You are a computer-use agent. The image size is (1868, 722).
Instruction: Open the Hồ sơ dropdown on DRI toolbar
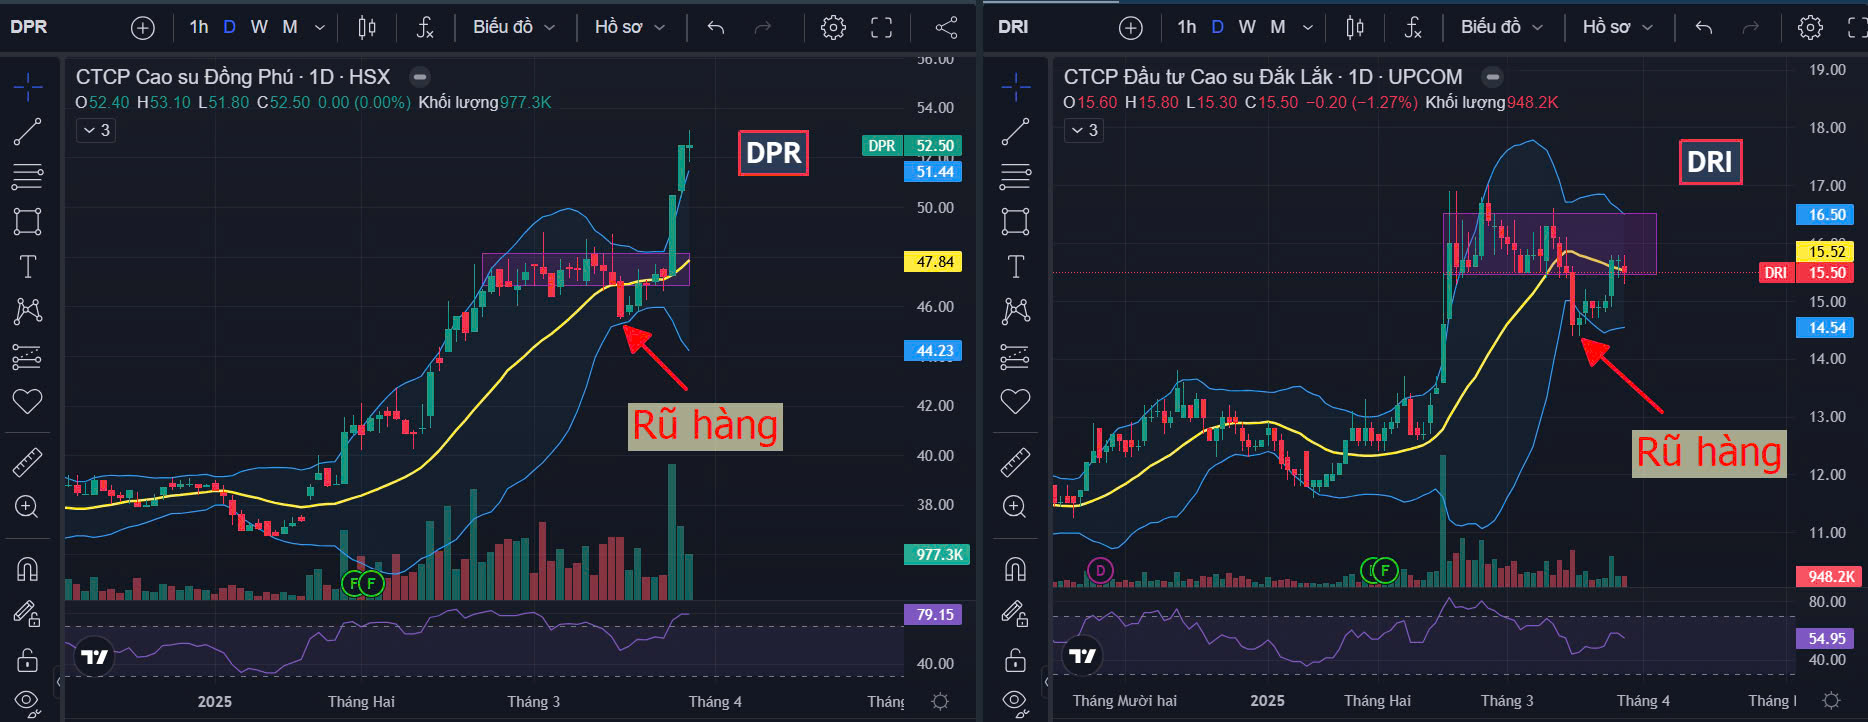(1618, 28)
